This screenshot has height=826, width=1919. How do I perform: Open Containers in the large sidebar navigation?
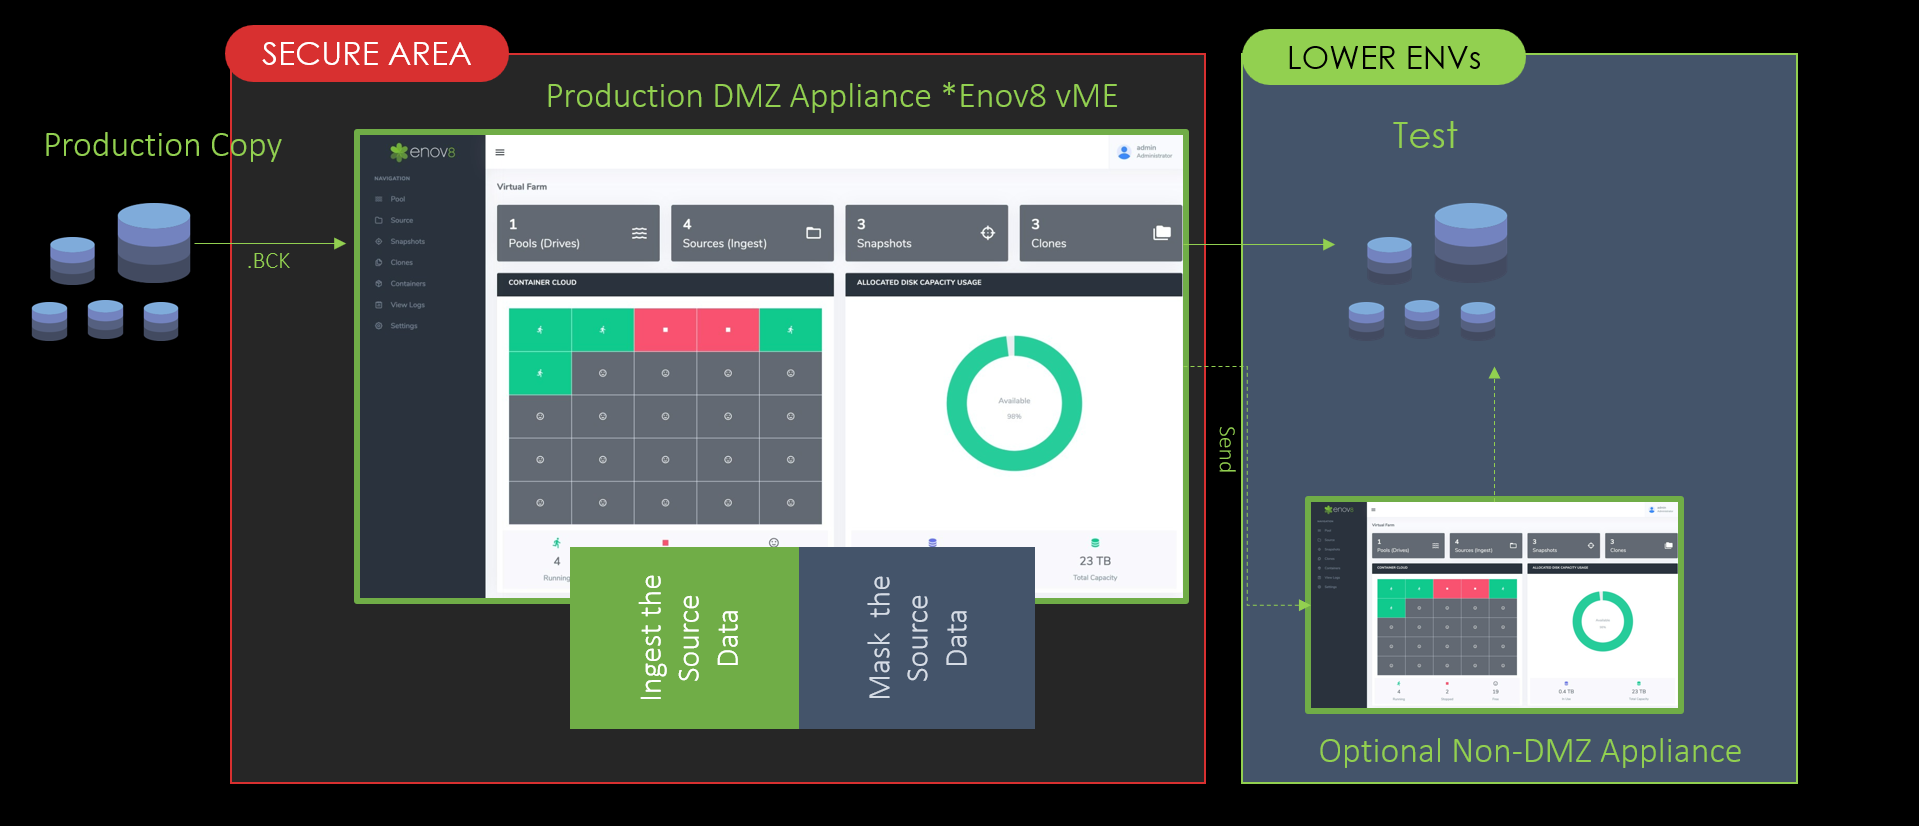click(x=407, y=283)
